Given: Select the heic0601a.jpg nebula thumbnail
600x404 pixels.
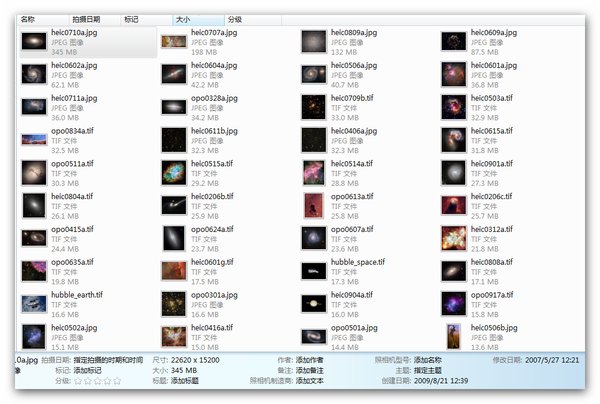Looking at the screenshot, I should coord(453,74).
